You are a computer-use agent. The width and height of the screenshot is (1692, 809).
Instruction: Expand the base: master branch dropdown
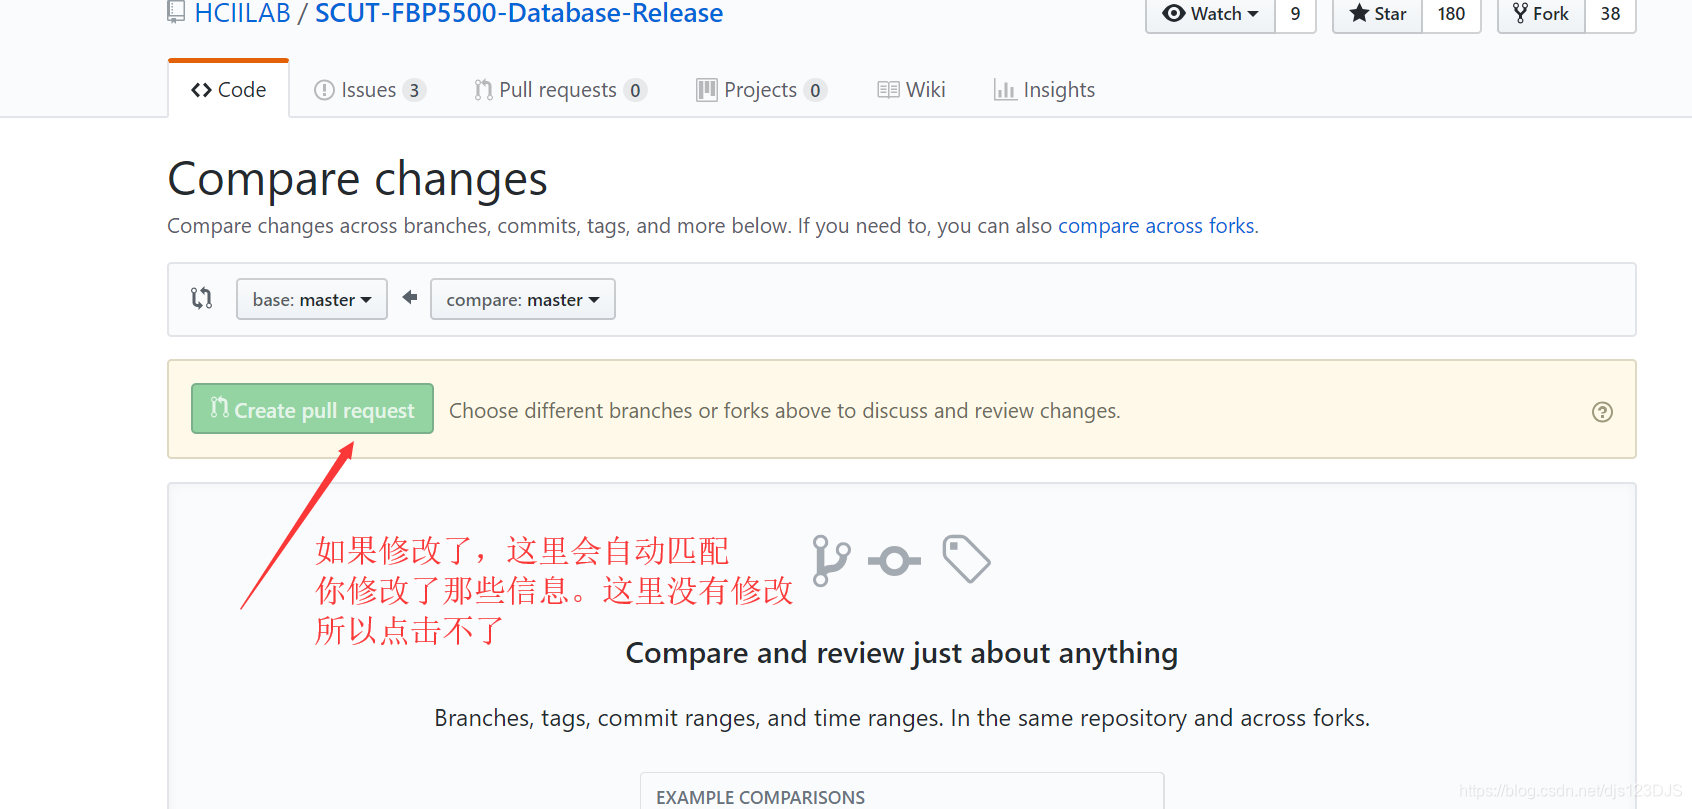pyautogui.click(x=312, y=300)
